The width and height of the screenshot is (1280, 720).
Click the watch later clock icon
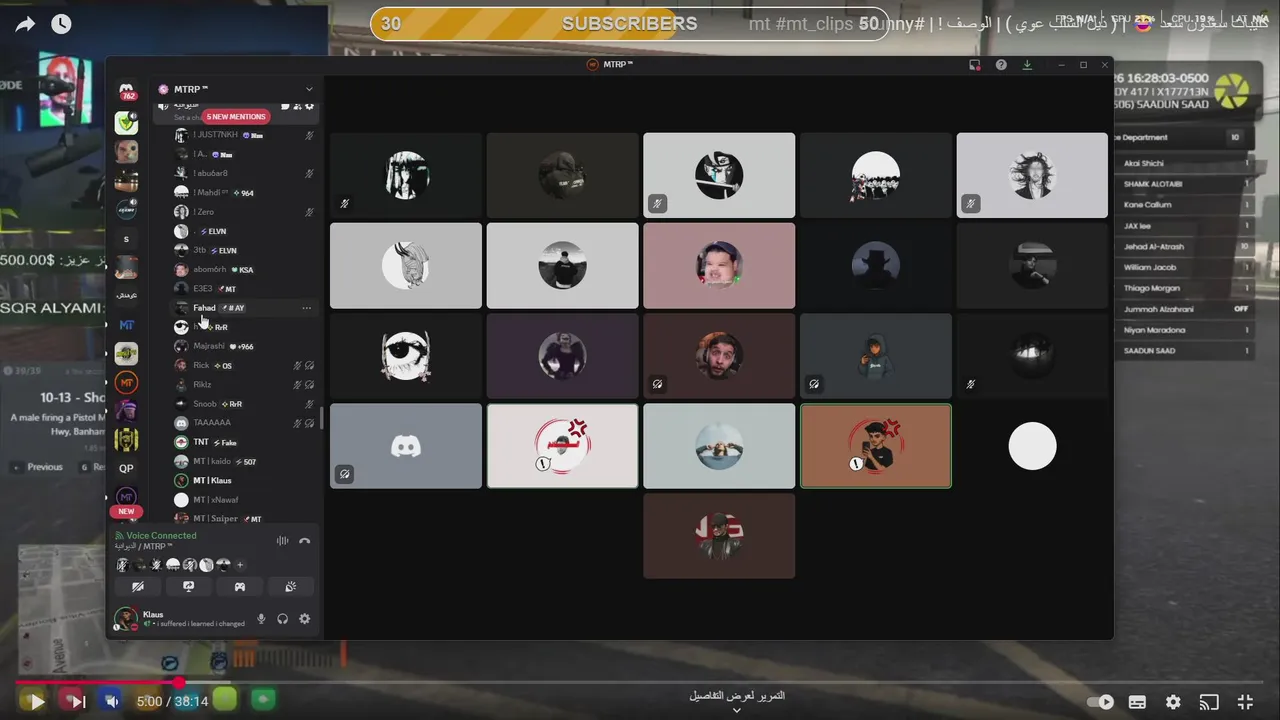tap(61, 24)
